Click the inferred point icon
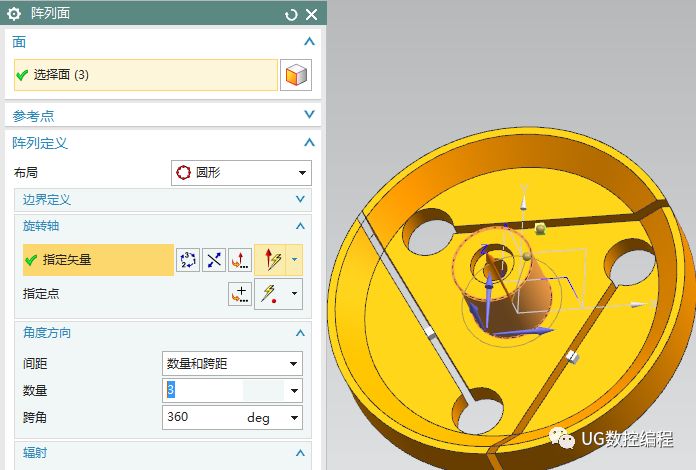The image size is (696, 470). coord(270,294)
